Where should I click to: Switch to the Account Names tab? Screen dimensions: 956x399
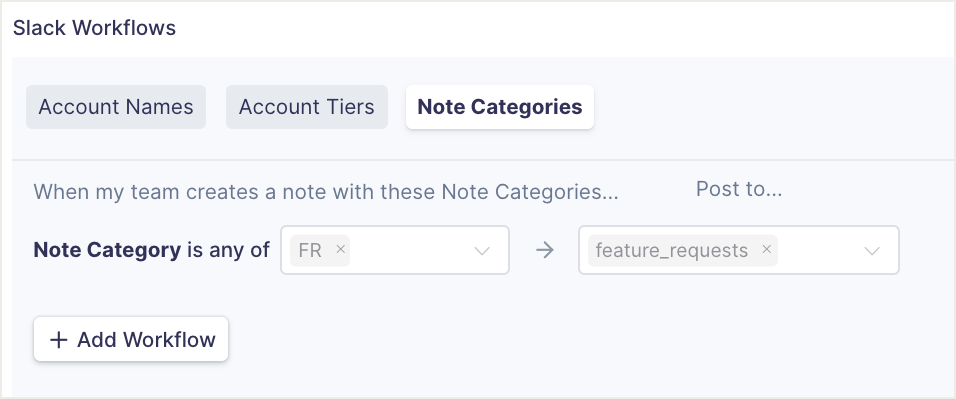pos(116,107)
